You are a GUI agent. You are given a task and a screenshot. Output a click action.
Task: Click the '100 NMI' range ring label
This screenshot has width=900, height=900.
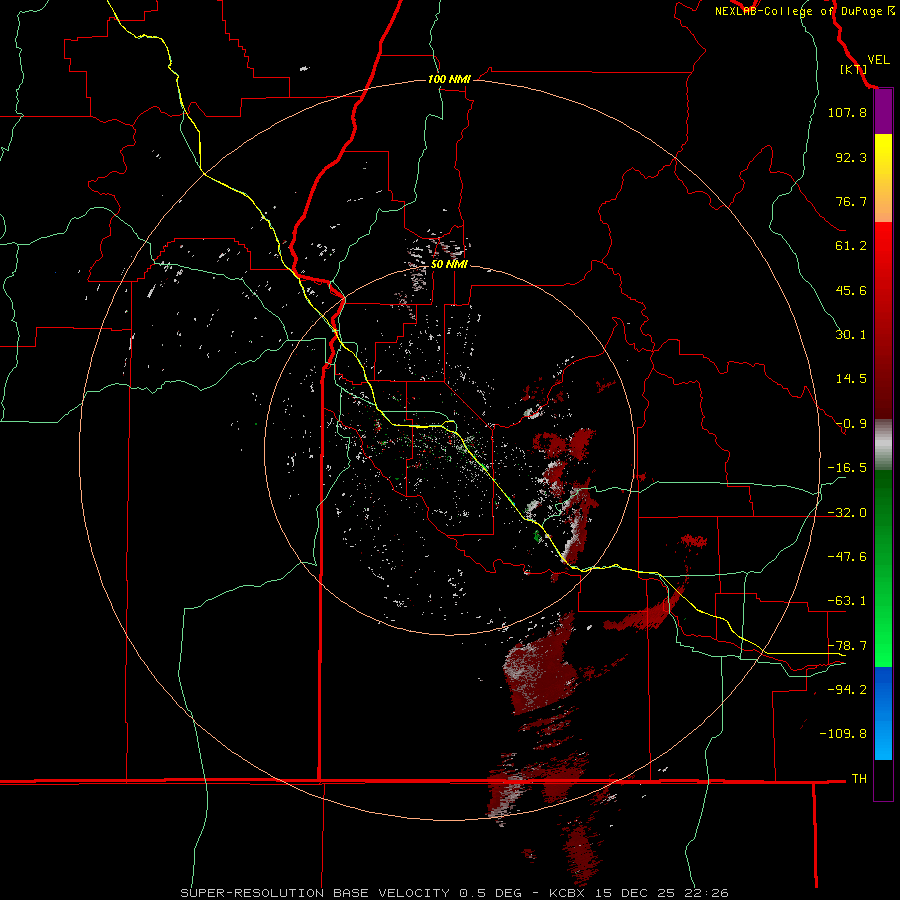pyautogui.click(x=449, y=79)
